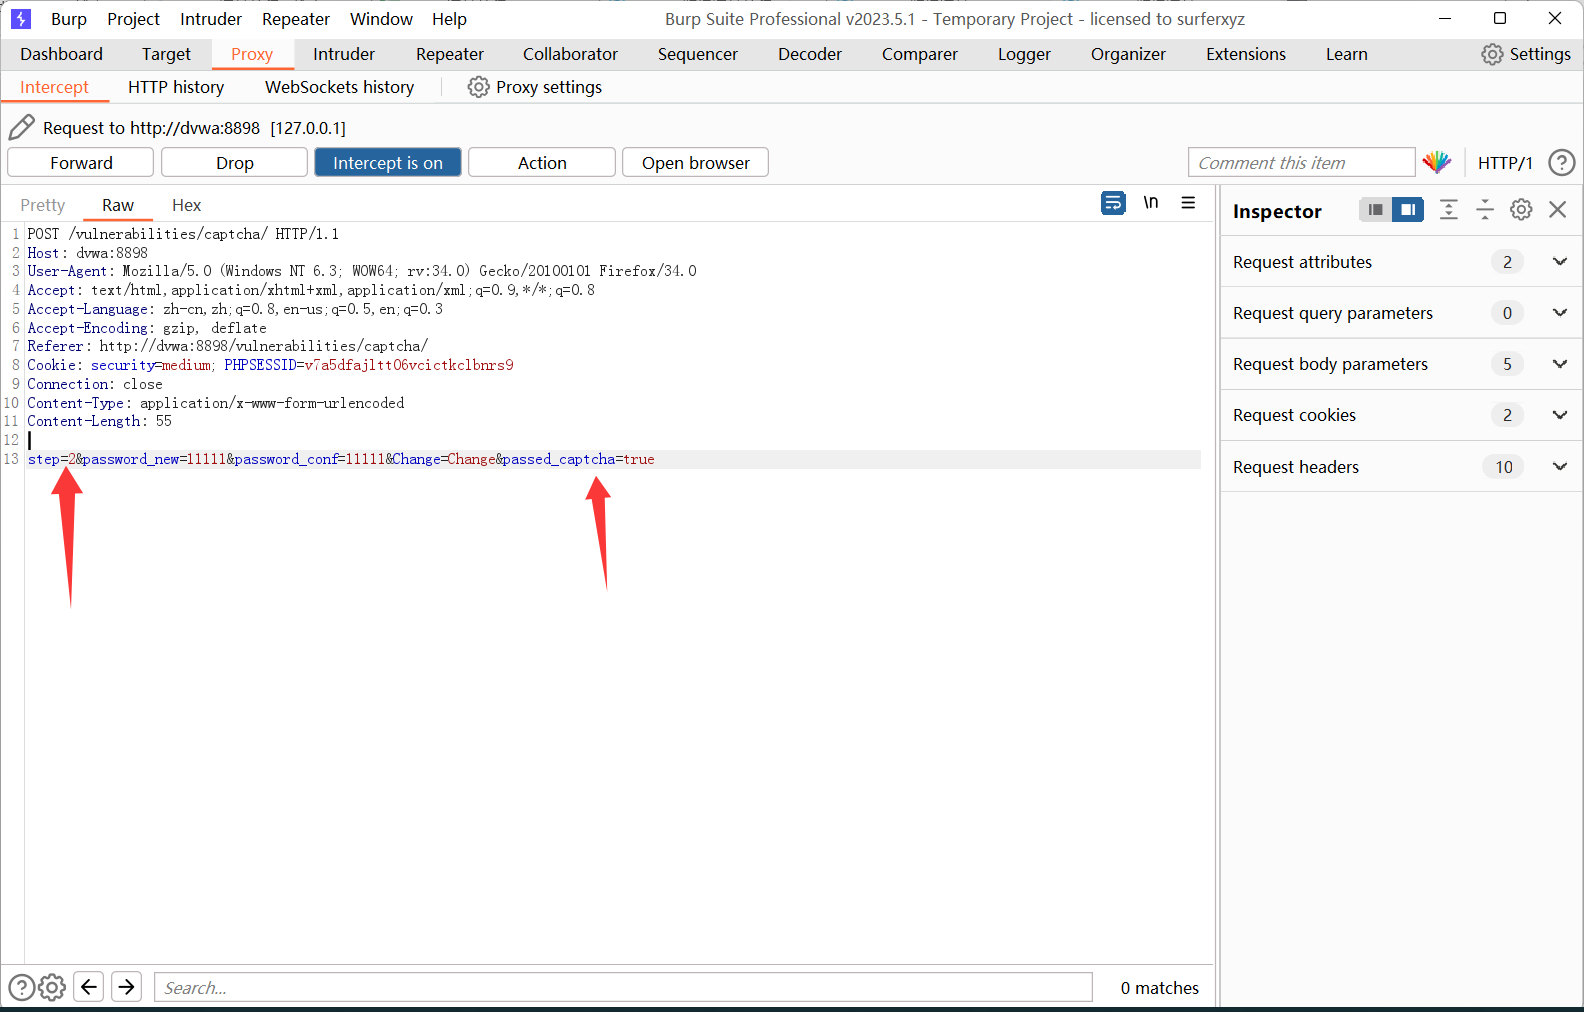Switch to the Learn tab
The image size is (1584, 1012).
pos(1347,54)
